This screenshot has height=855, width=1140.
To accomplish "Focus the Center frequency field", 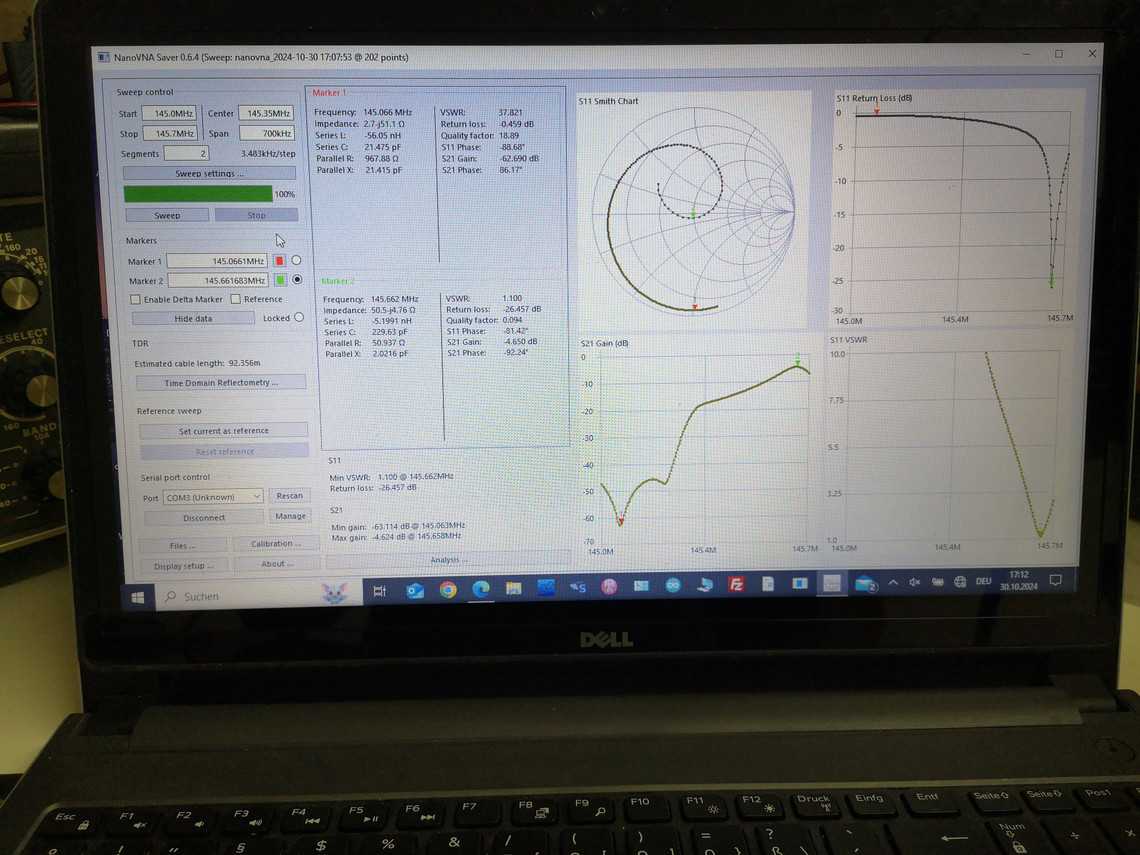I will pos(266,113).
